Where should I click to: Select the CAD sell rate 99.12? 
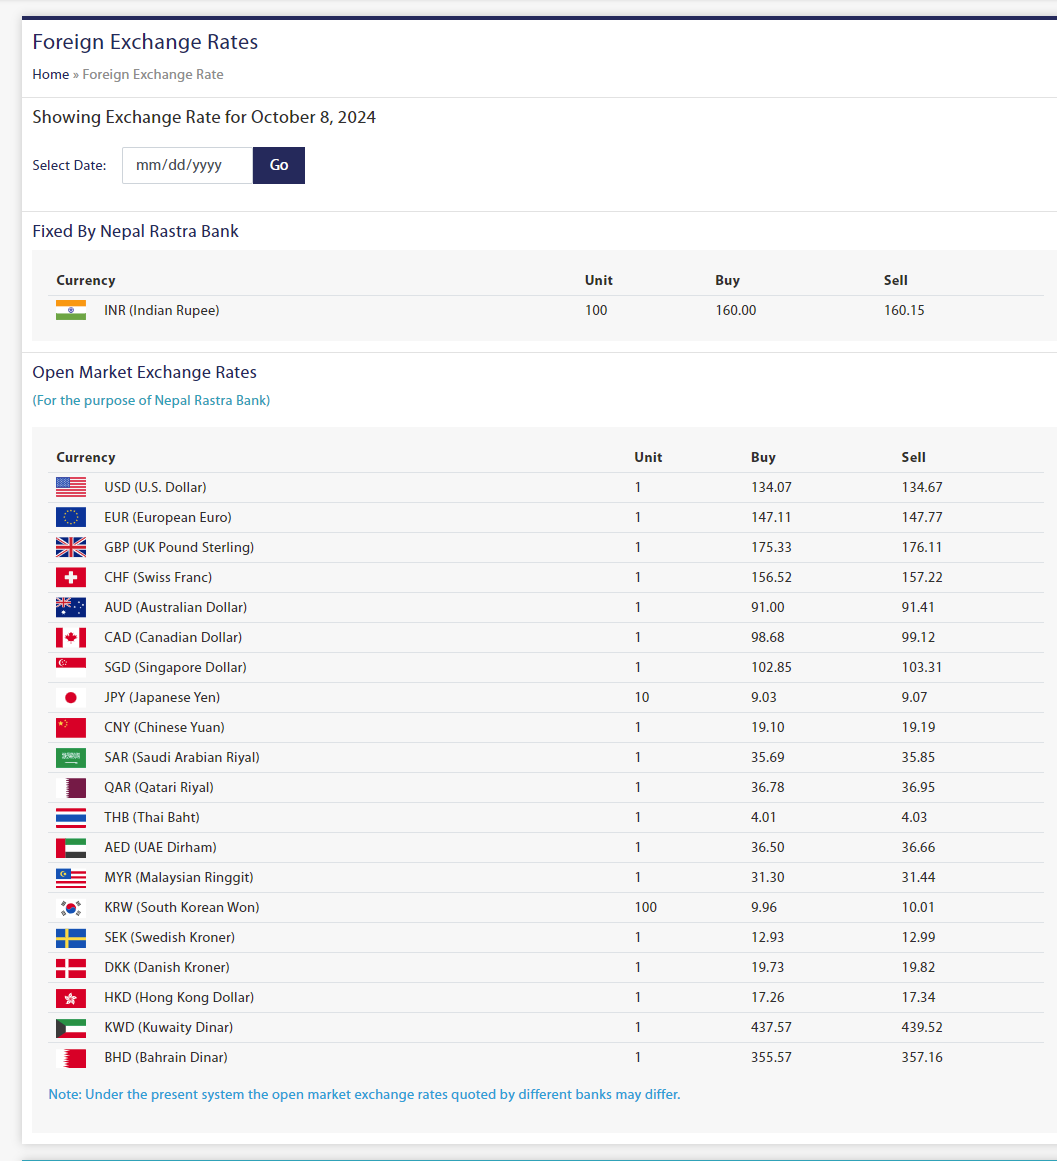point(918,638)
